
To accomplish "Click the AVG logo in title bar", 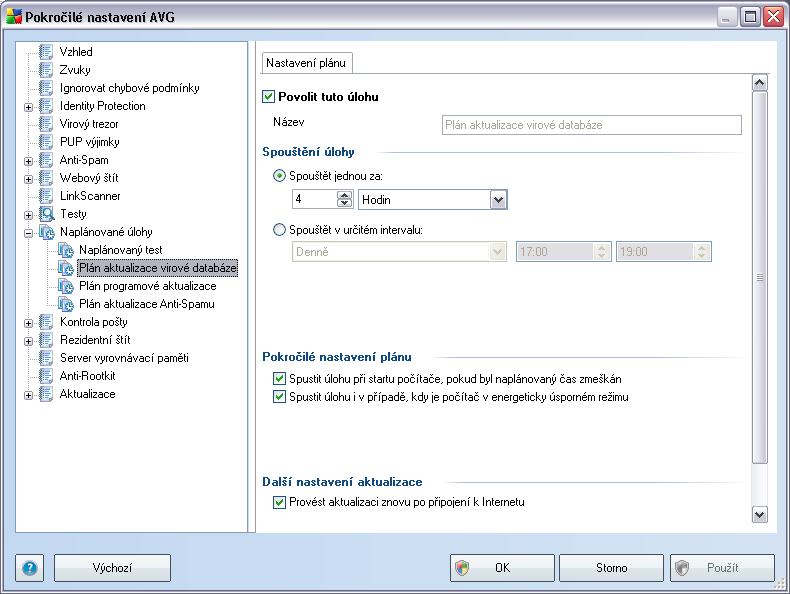I will pyautogui.click(x=14, y=17).
